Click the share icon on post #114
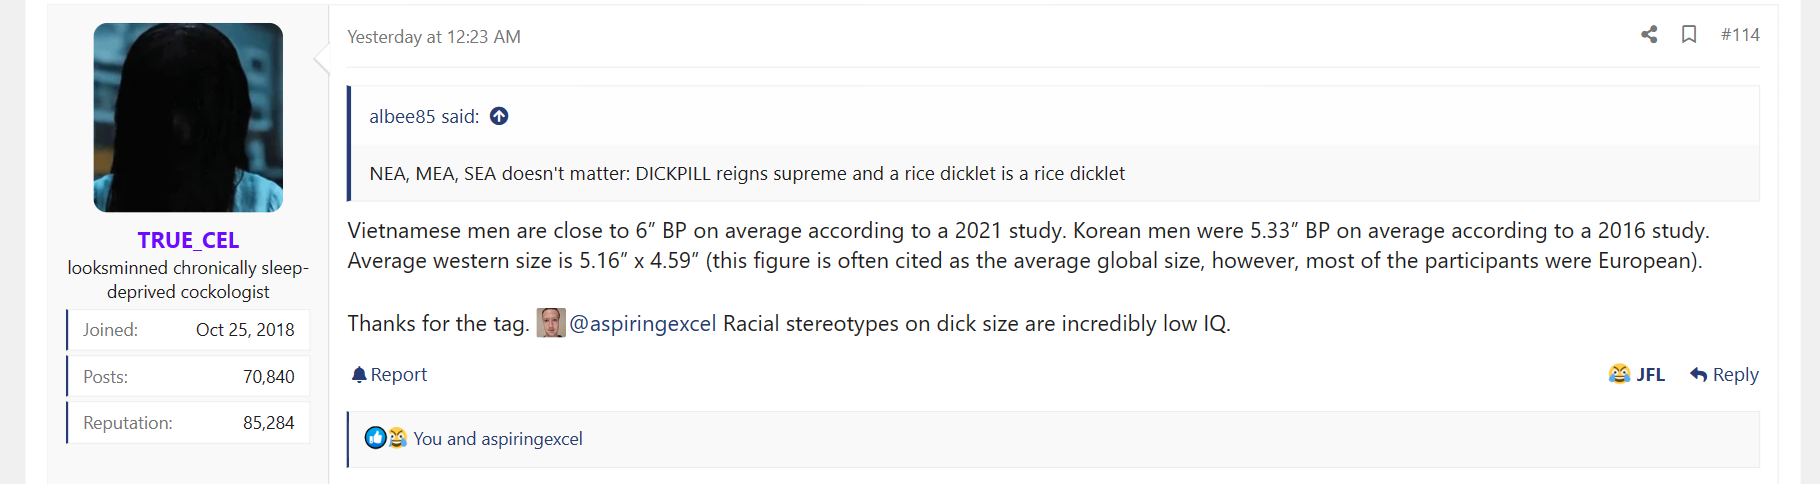 [x=1649, y=35]
